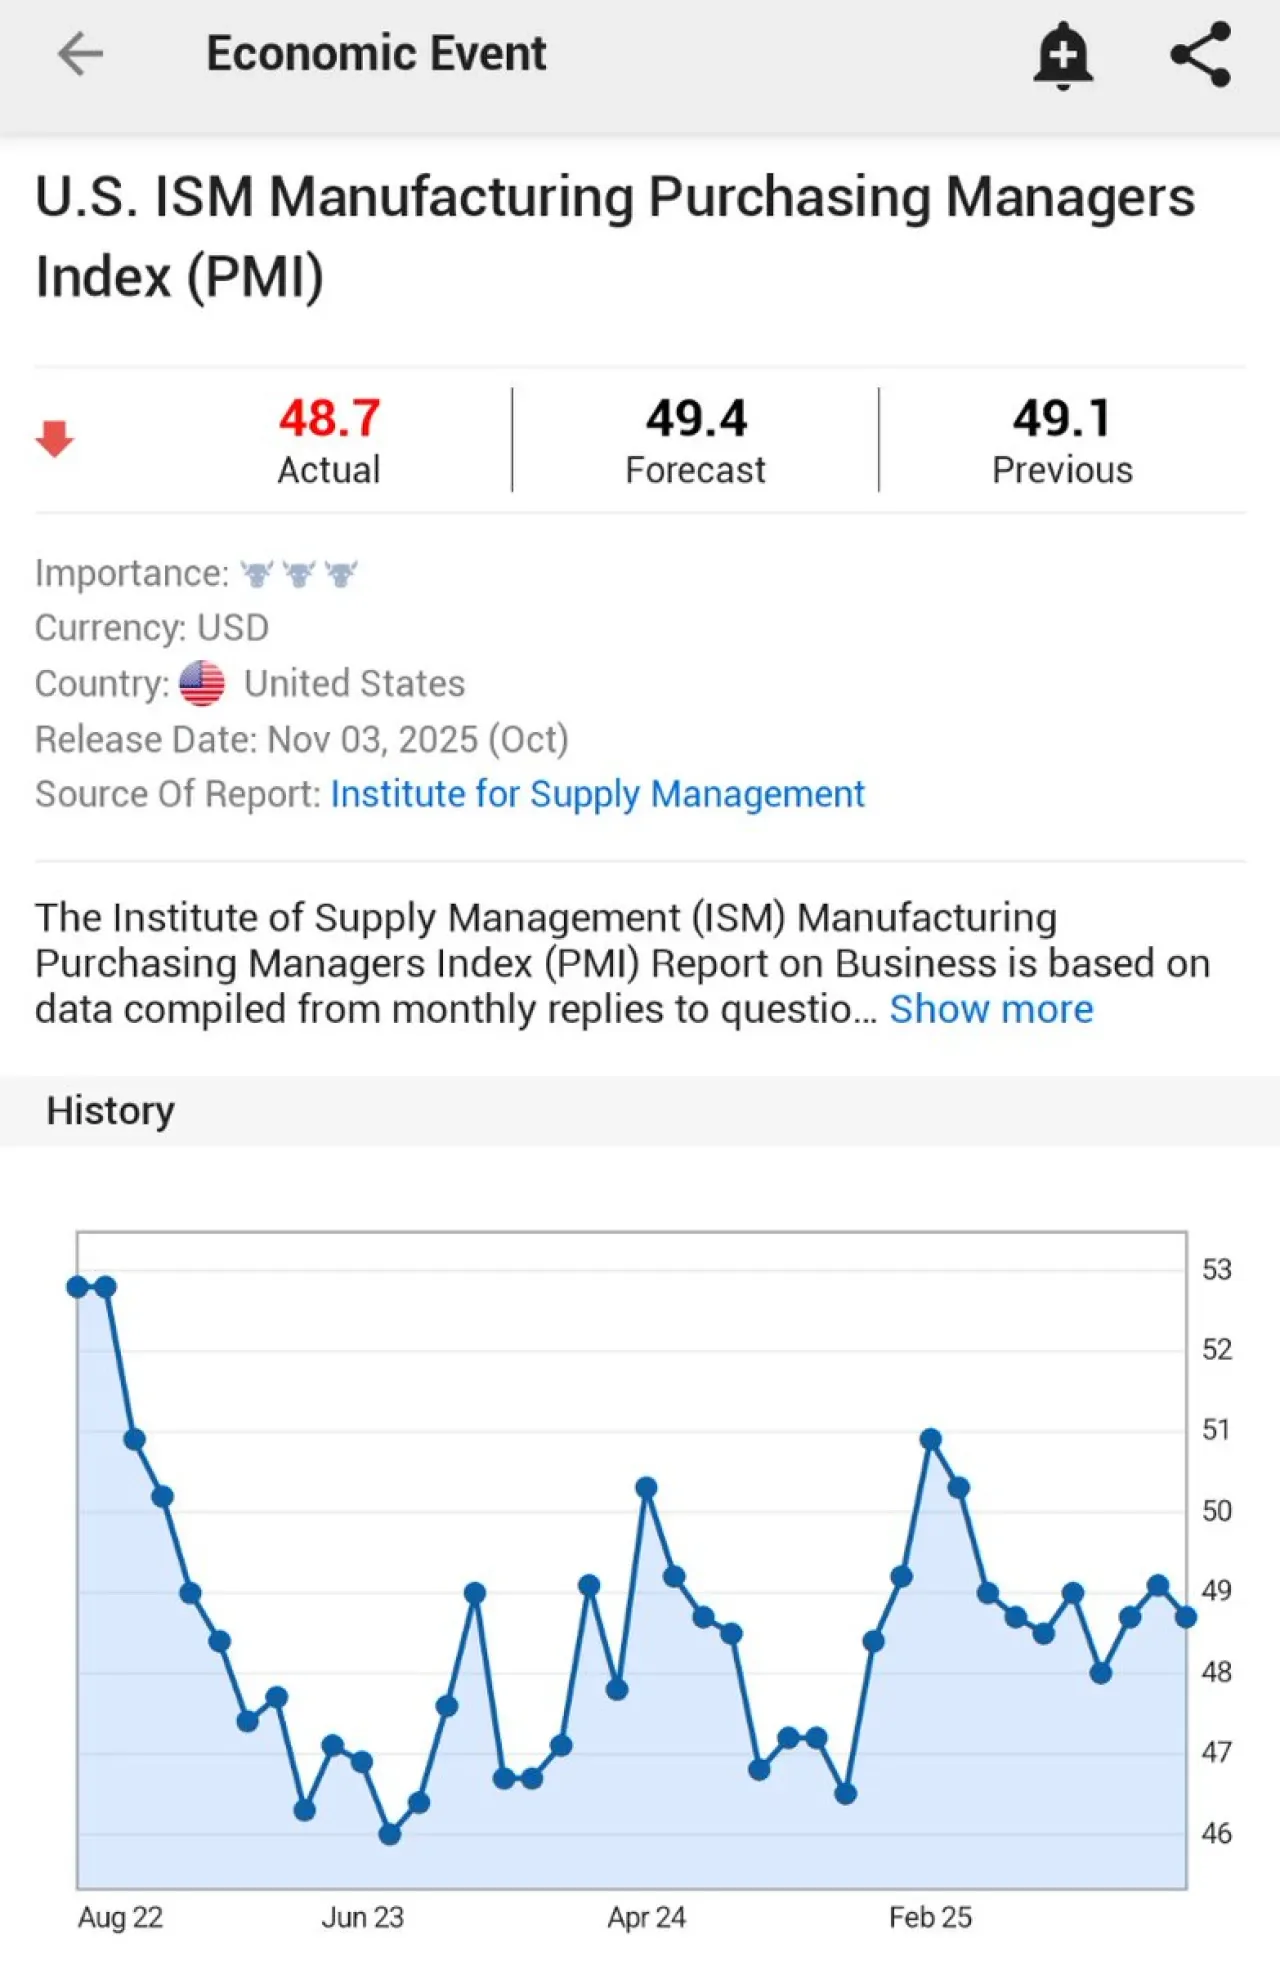Tap the Previous value 49.1
This screenshot has height=1961, width=1280.
(1062, 418)
